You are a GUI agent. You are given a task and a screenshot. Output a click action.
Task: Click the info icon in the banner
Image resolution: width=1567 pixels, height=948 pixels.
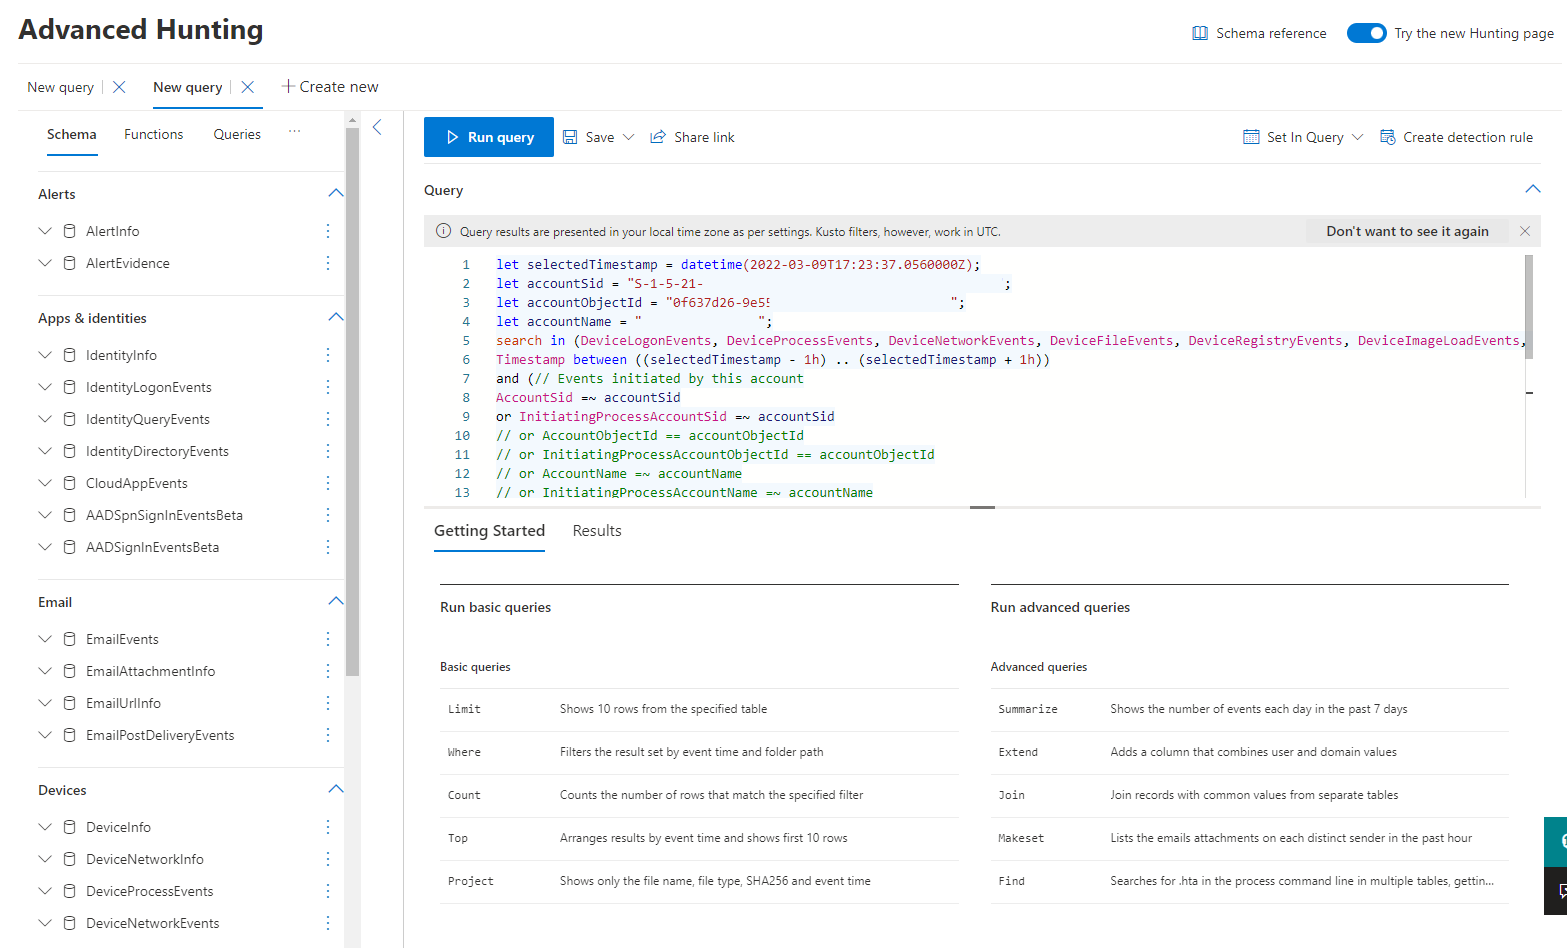[443, 231]
